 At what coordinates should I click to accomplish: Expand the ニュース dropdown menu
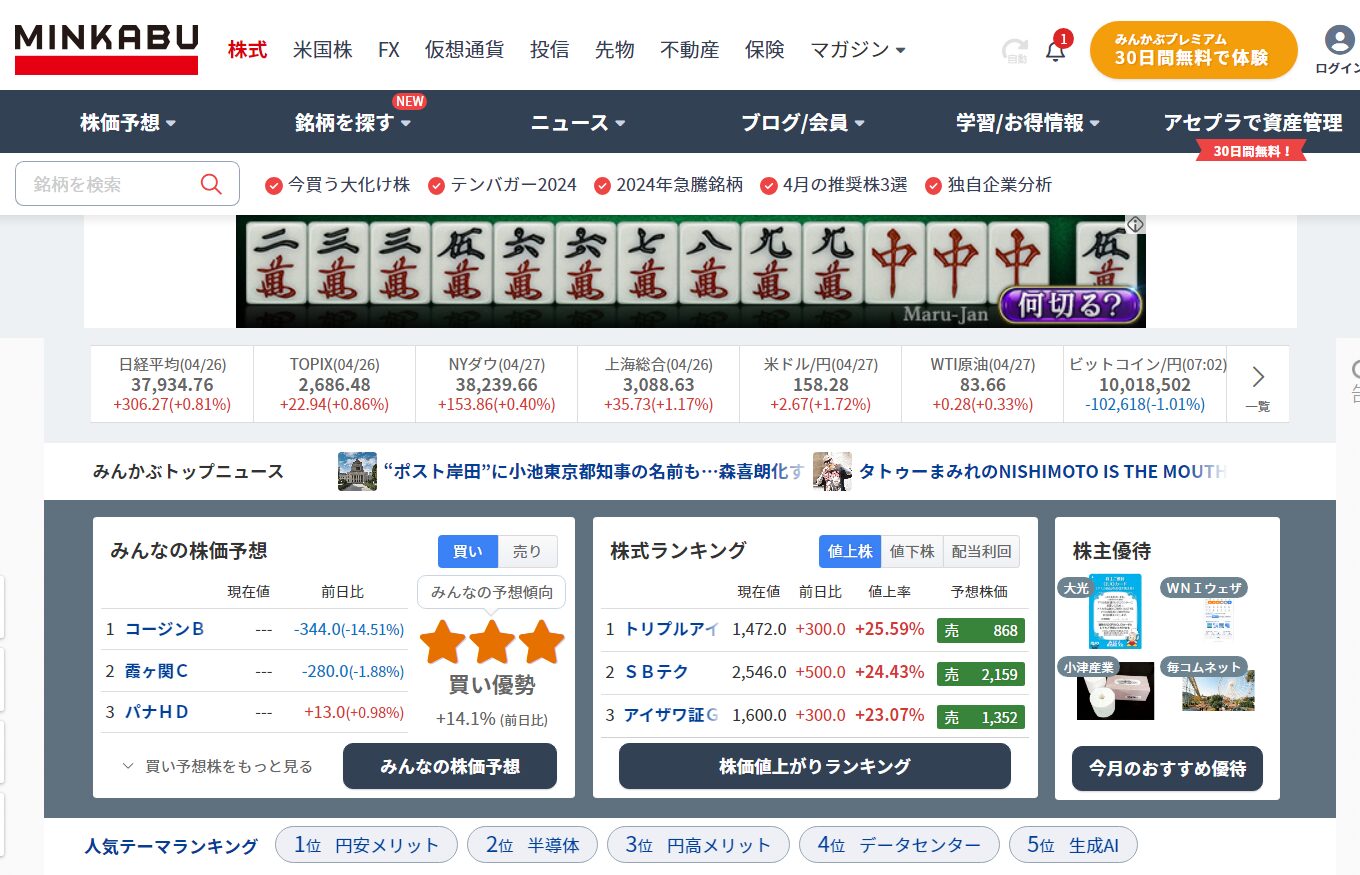[578, 123]
